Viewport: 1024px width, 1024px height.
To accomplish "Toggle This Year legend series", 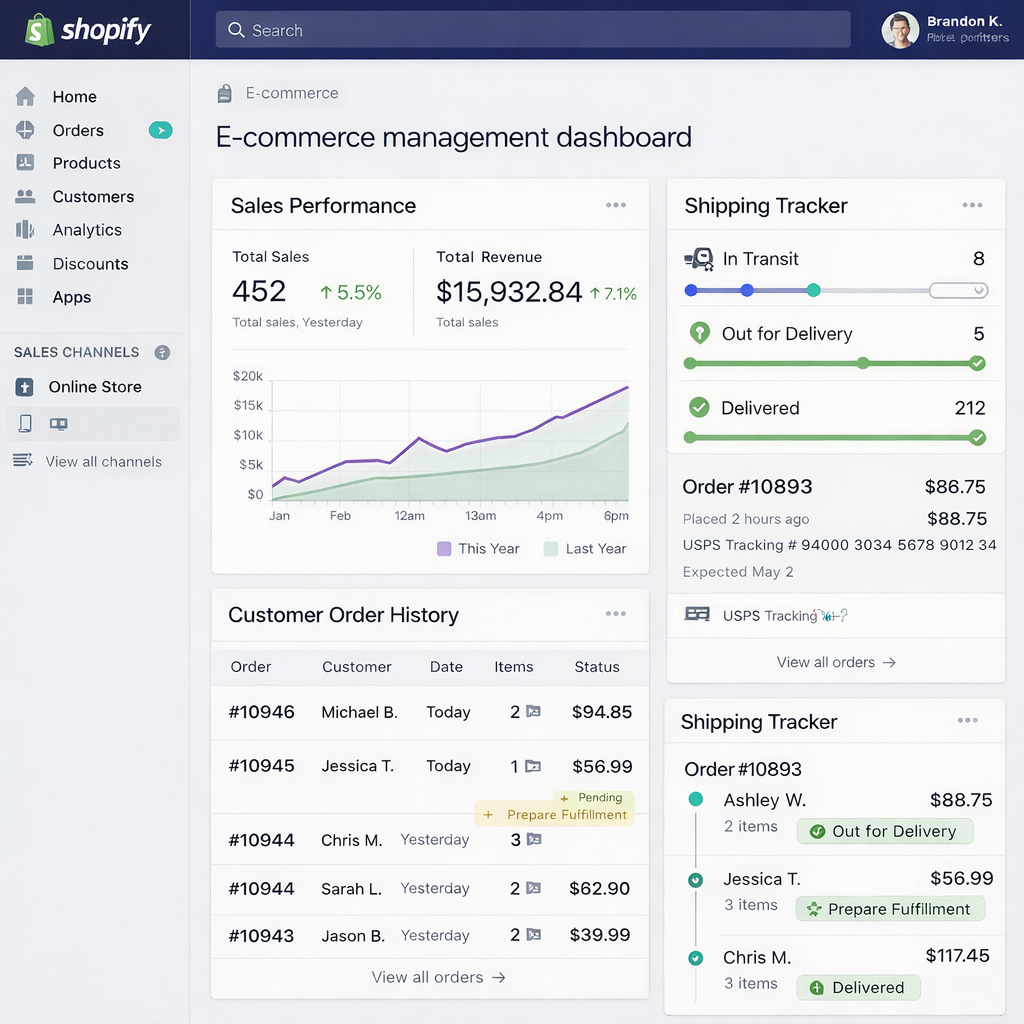I will [x=445, y=549].
